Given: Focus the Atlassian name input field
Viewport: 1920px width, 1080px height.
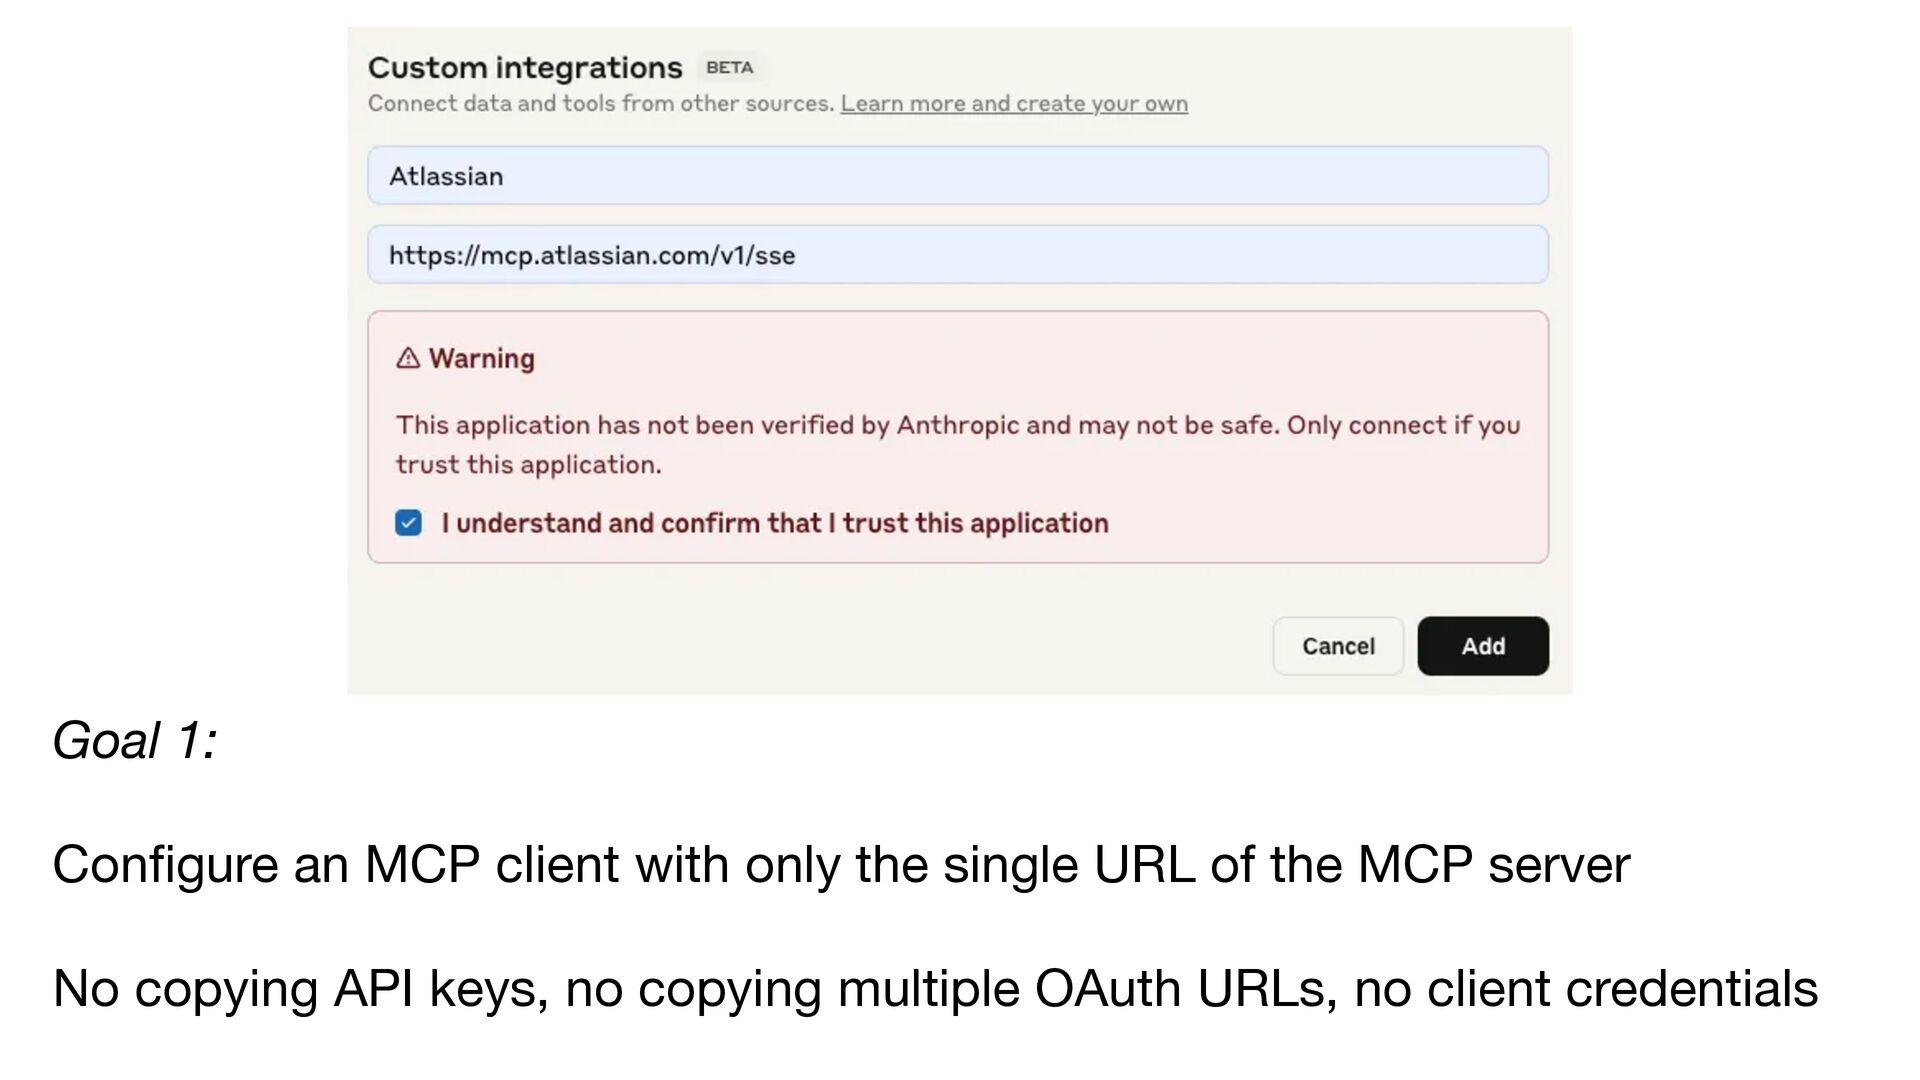Looking at the screenshot, I should click(x=958, y=176).
